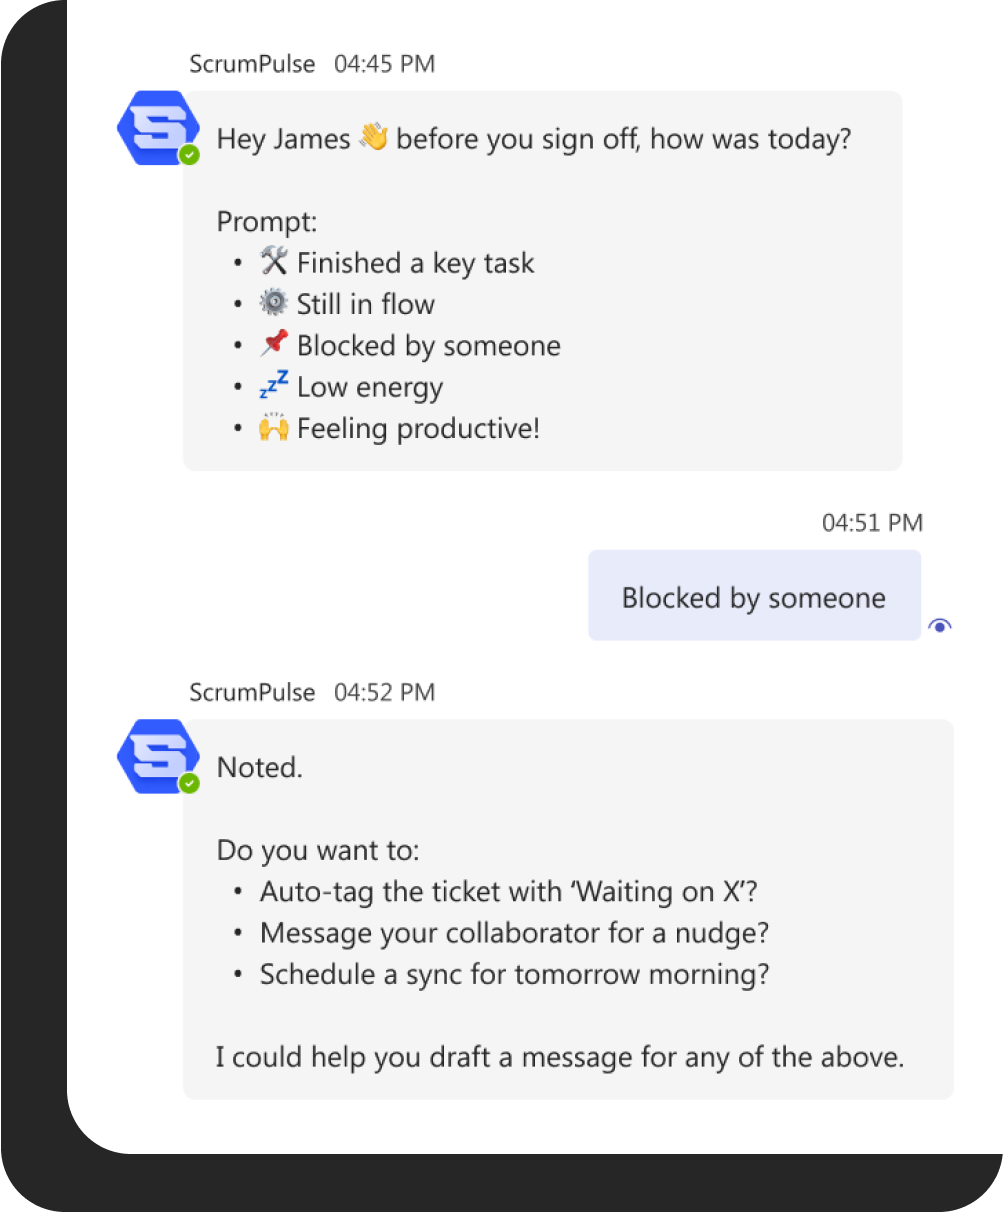Select 'Schedule a sync for tomorrow morning?' option
Screen dimensions: 1003x1212
514,974
